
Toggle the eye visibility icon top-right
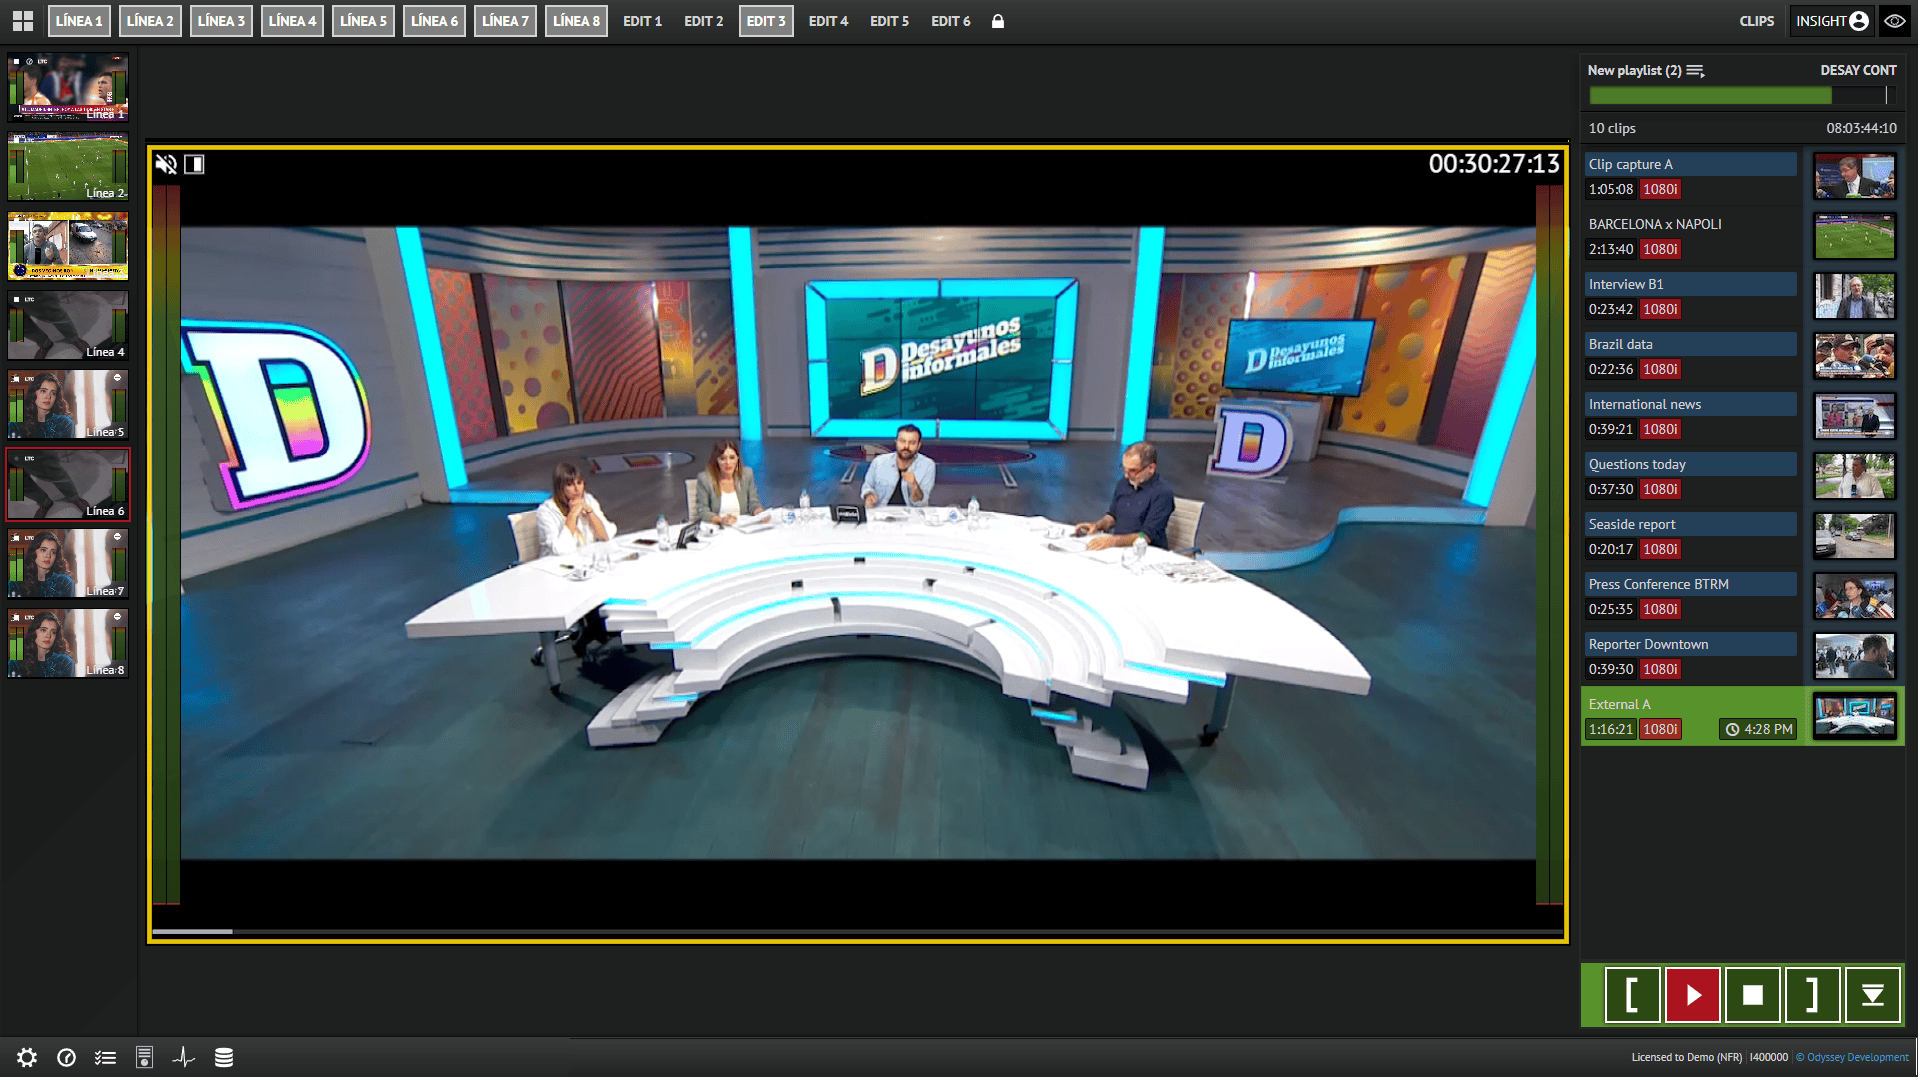pyautogui.click(x=1895, y=21)
